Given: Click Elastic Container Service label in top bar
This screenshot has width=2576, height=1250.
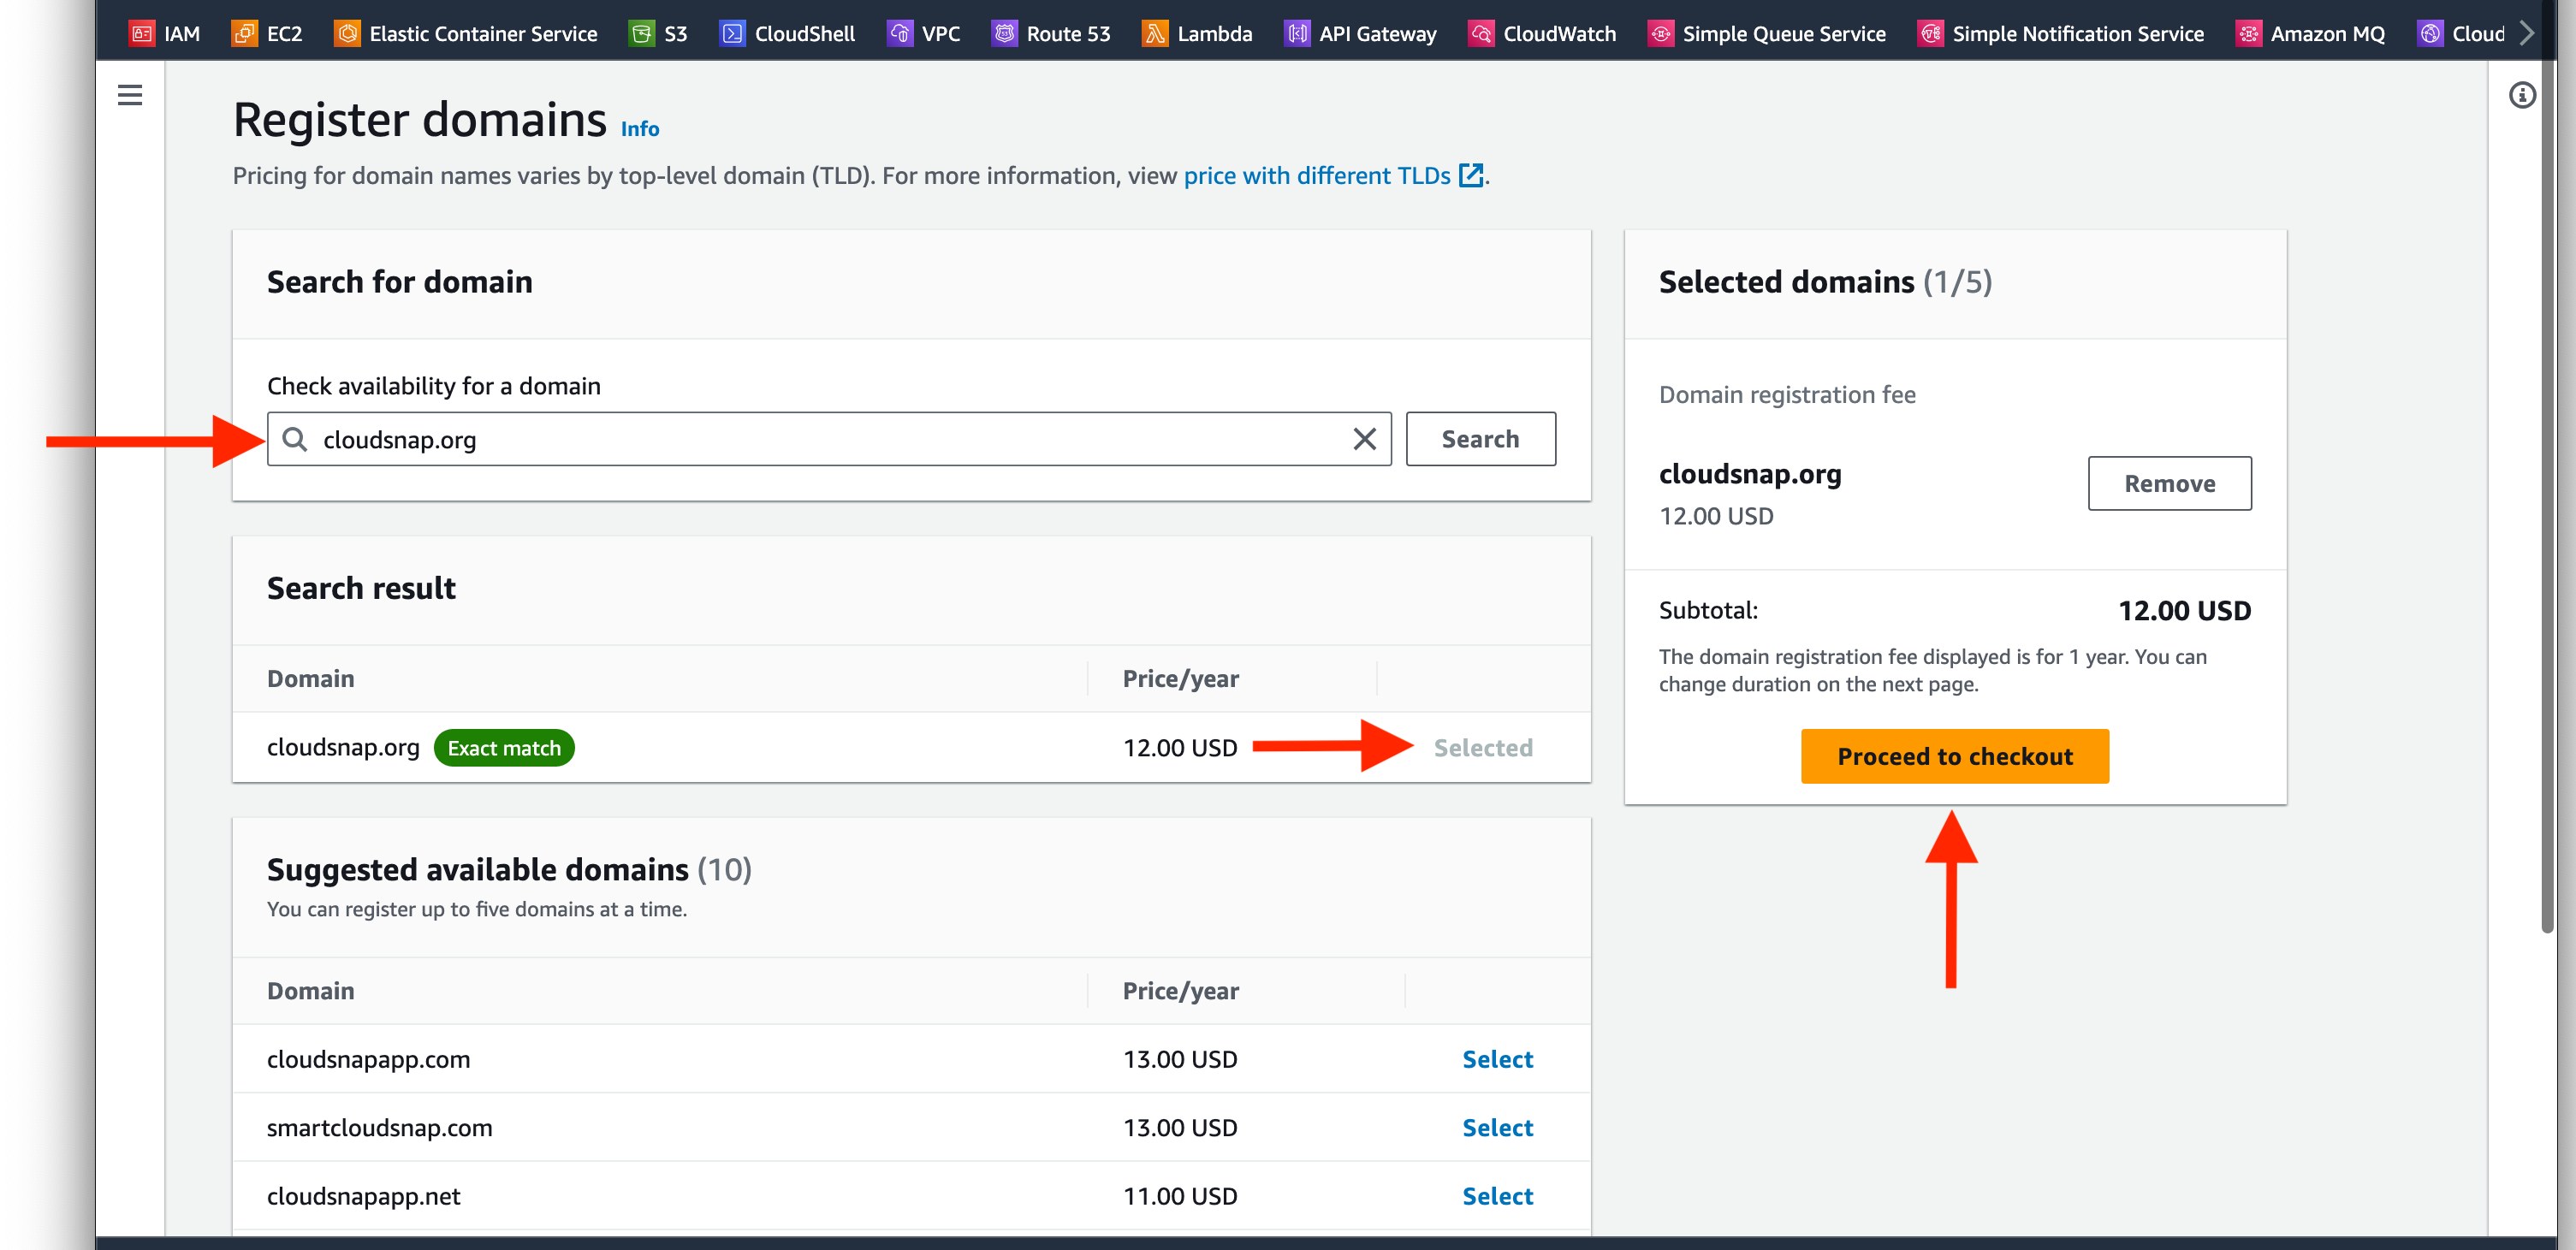Looking at the screenshot, I should pos(483,34).
